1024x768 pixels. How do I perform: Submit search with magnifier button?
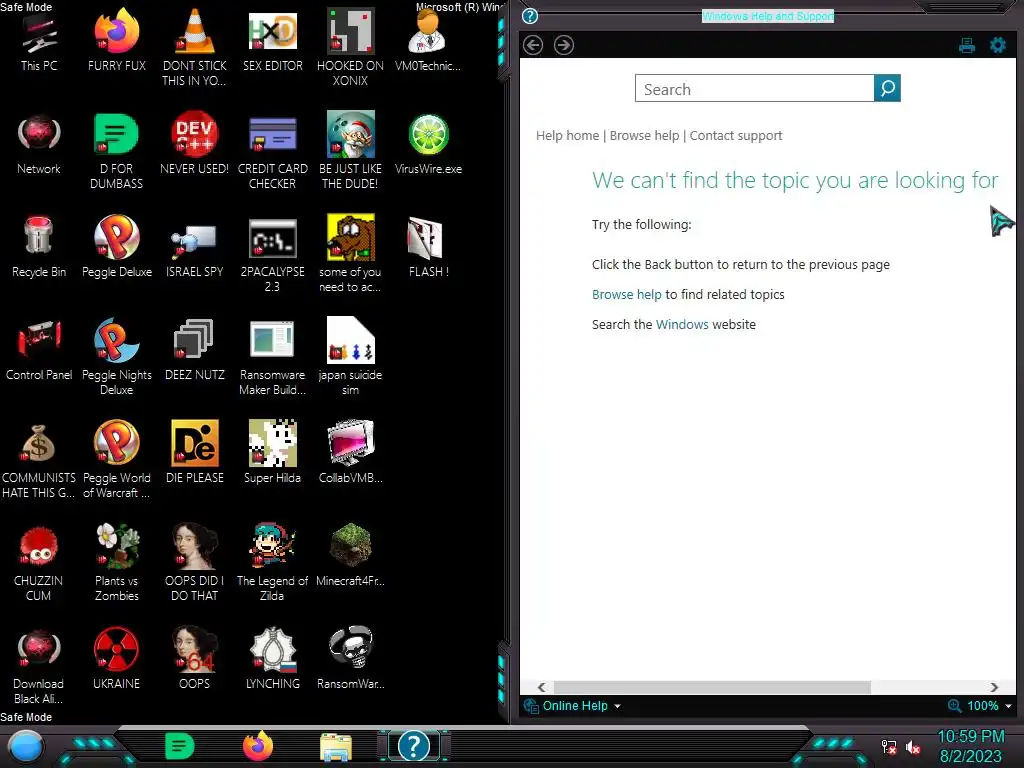tap(887, 88)
